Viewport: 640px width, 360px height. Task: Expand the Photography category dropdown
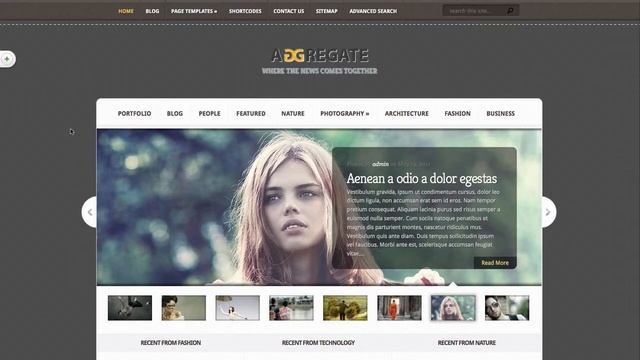(x=344, y=113)
